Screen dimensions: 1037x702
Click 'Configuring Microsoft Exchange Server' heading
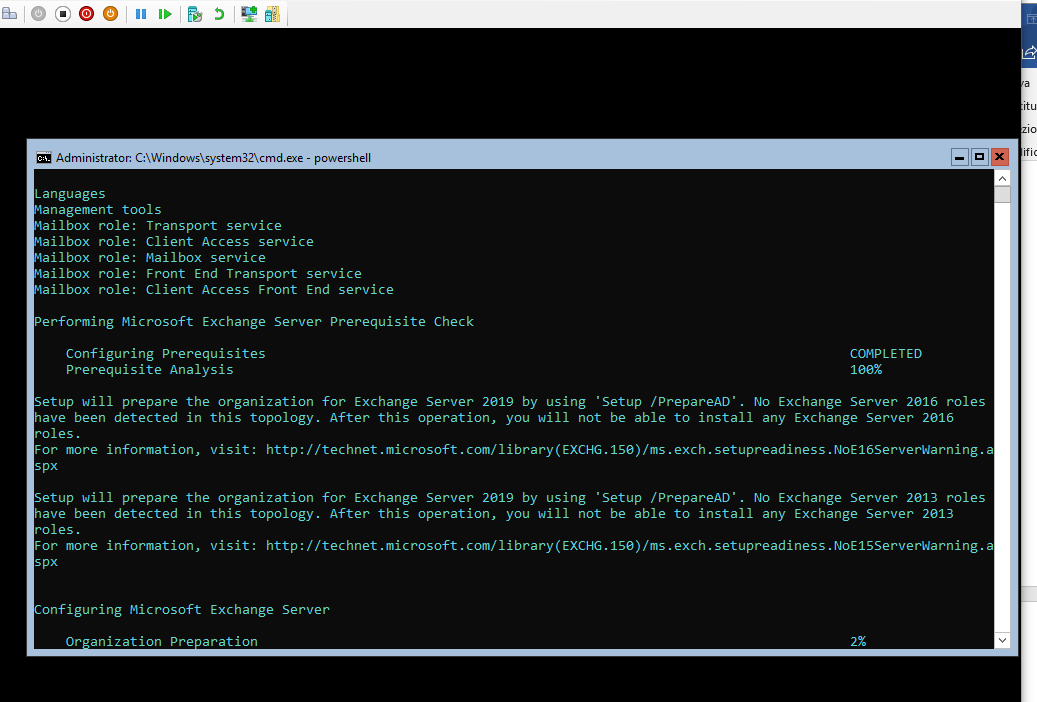tap(182, 609)
